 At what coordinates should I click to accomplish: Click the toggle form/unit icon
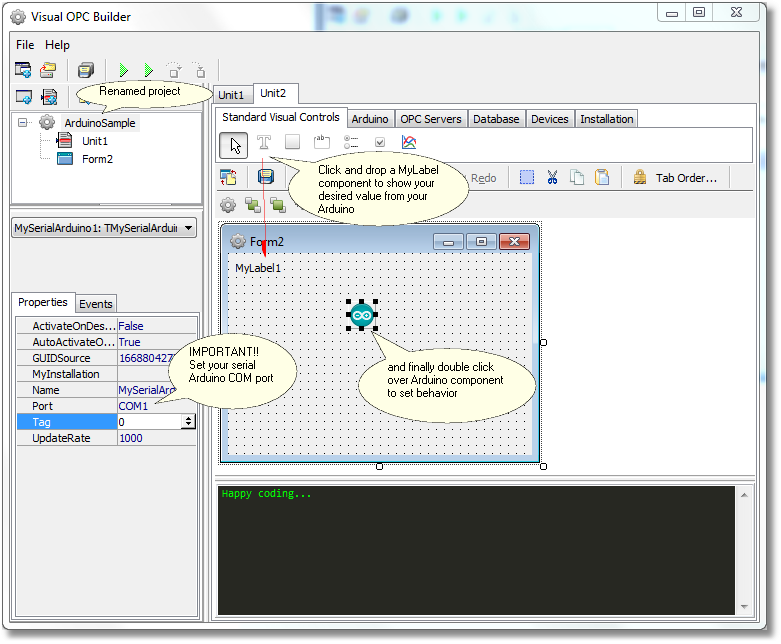click(229, 177)
